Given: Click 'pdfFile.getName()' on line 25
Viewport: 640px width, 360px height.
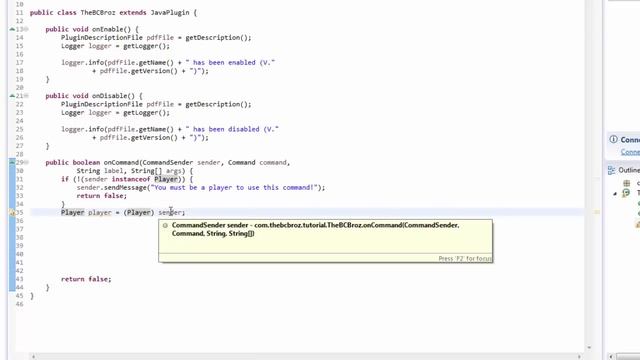Looking at the screenshot, I should coord(140,129).
